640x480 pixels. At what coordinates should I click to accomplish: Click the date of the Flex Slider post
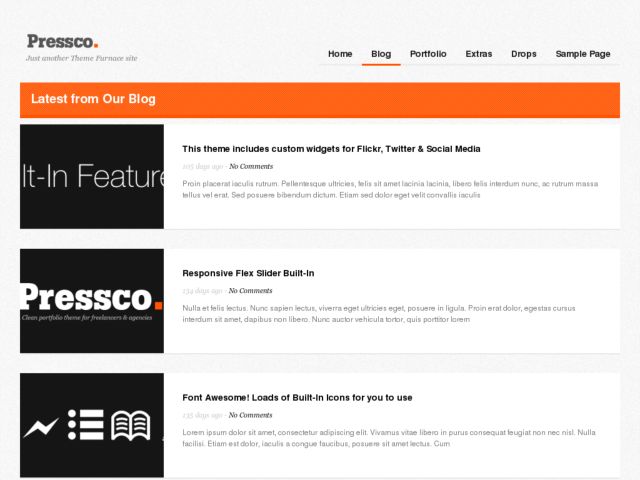(x=202, y=291)
